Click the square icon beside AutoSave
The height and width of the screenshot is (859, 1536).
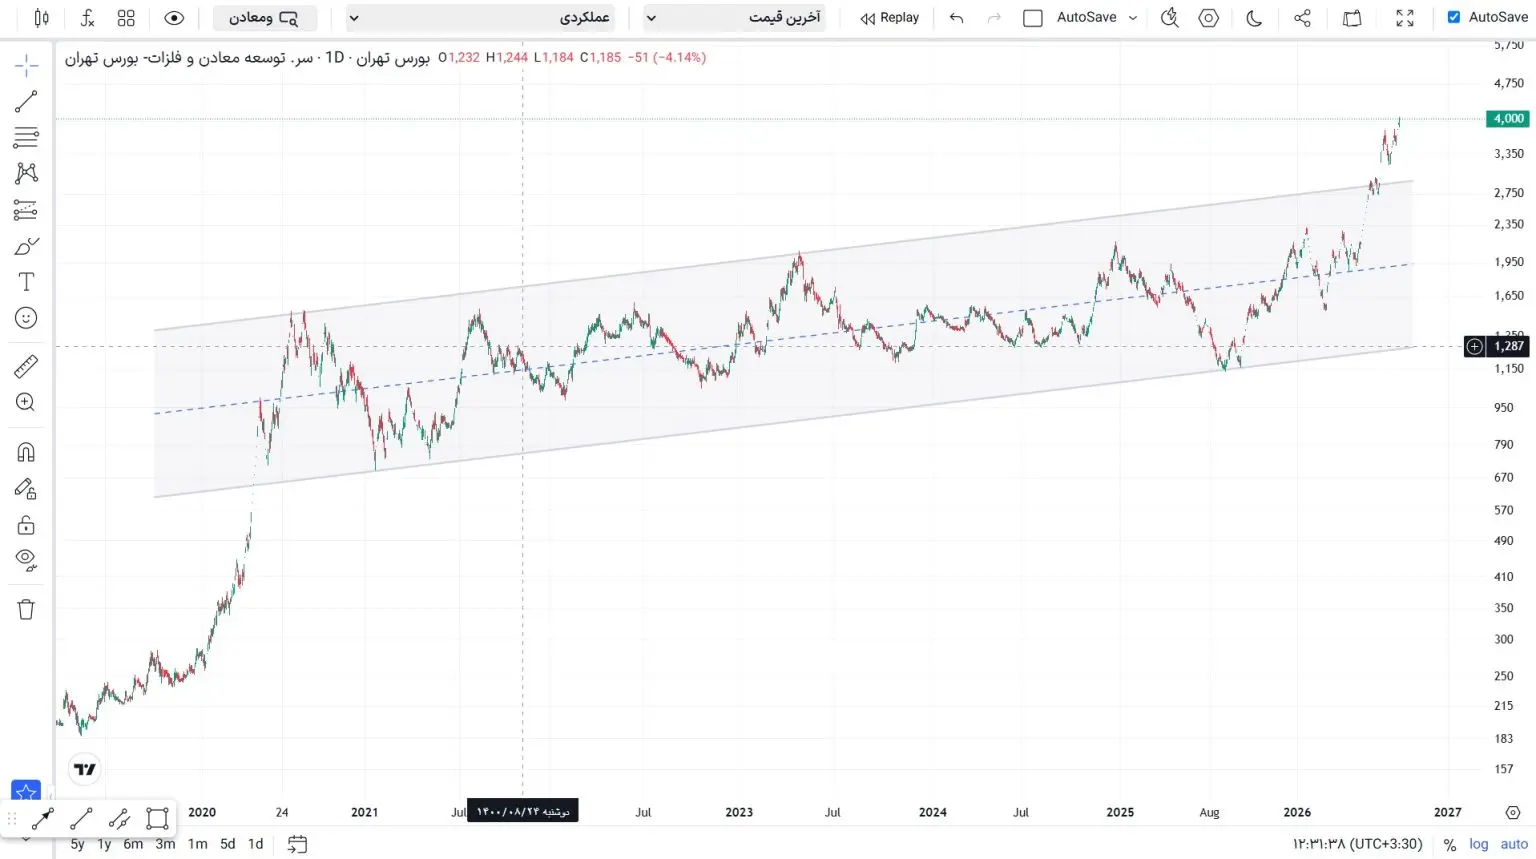1033,18
